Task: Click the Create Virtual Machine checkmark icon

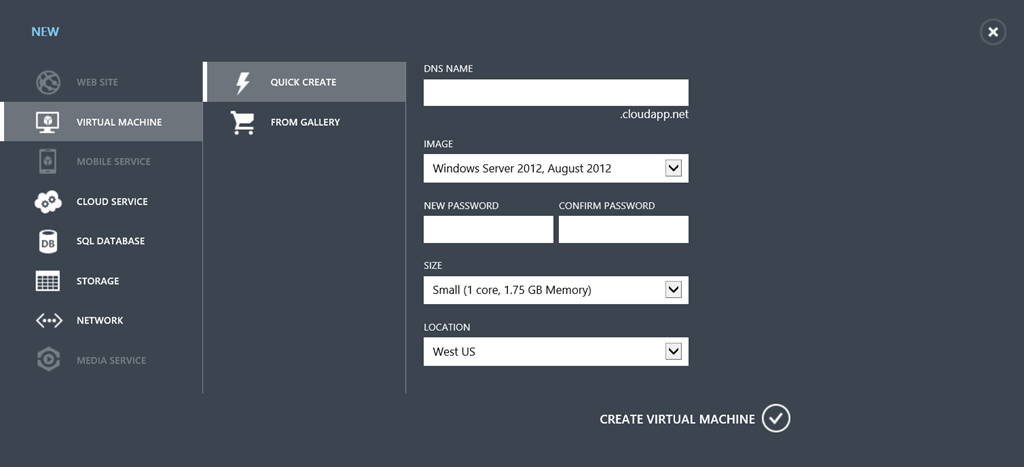Action: pos(776,419)
